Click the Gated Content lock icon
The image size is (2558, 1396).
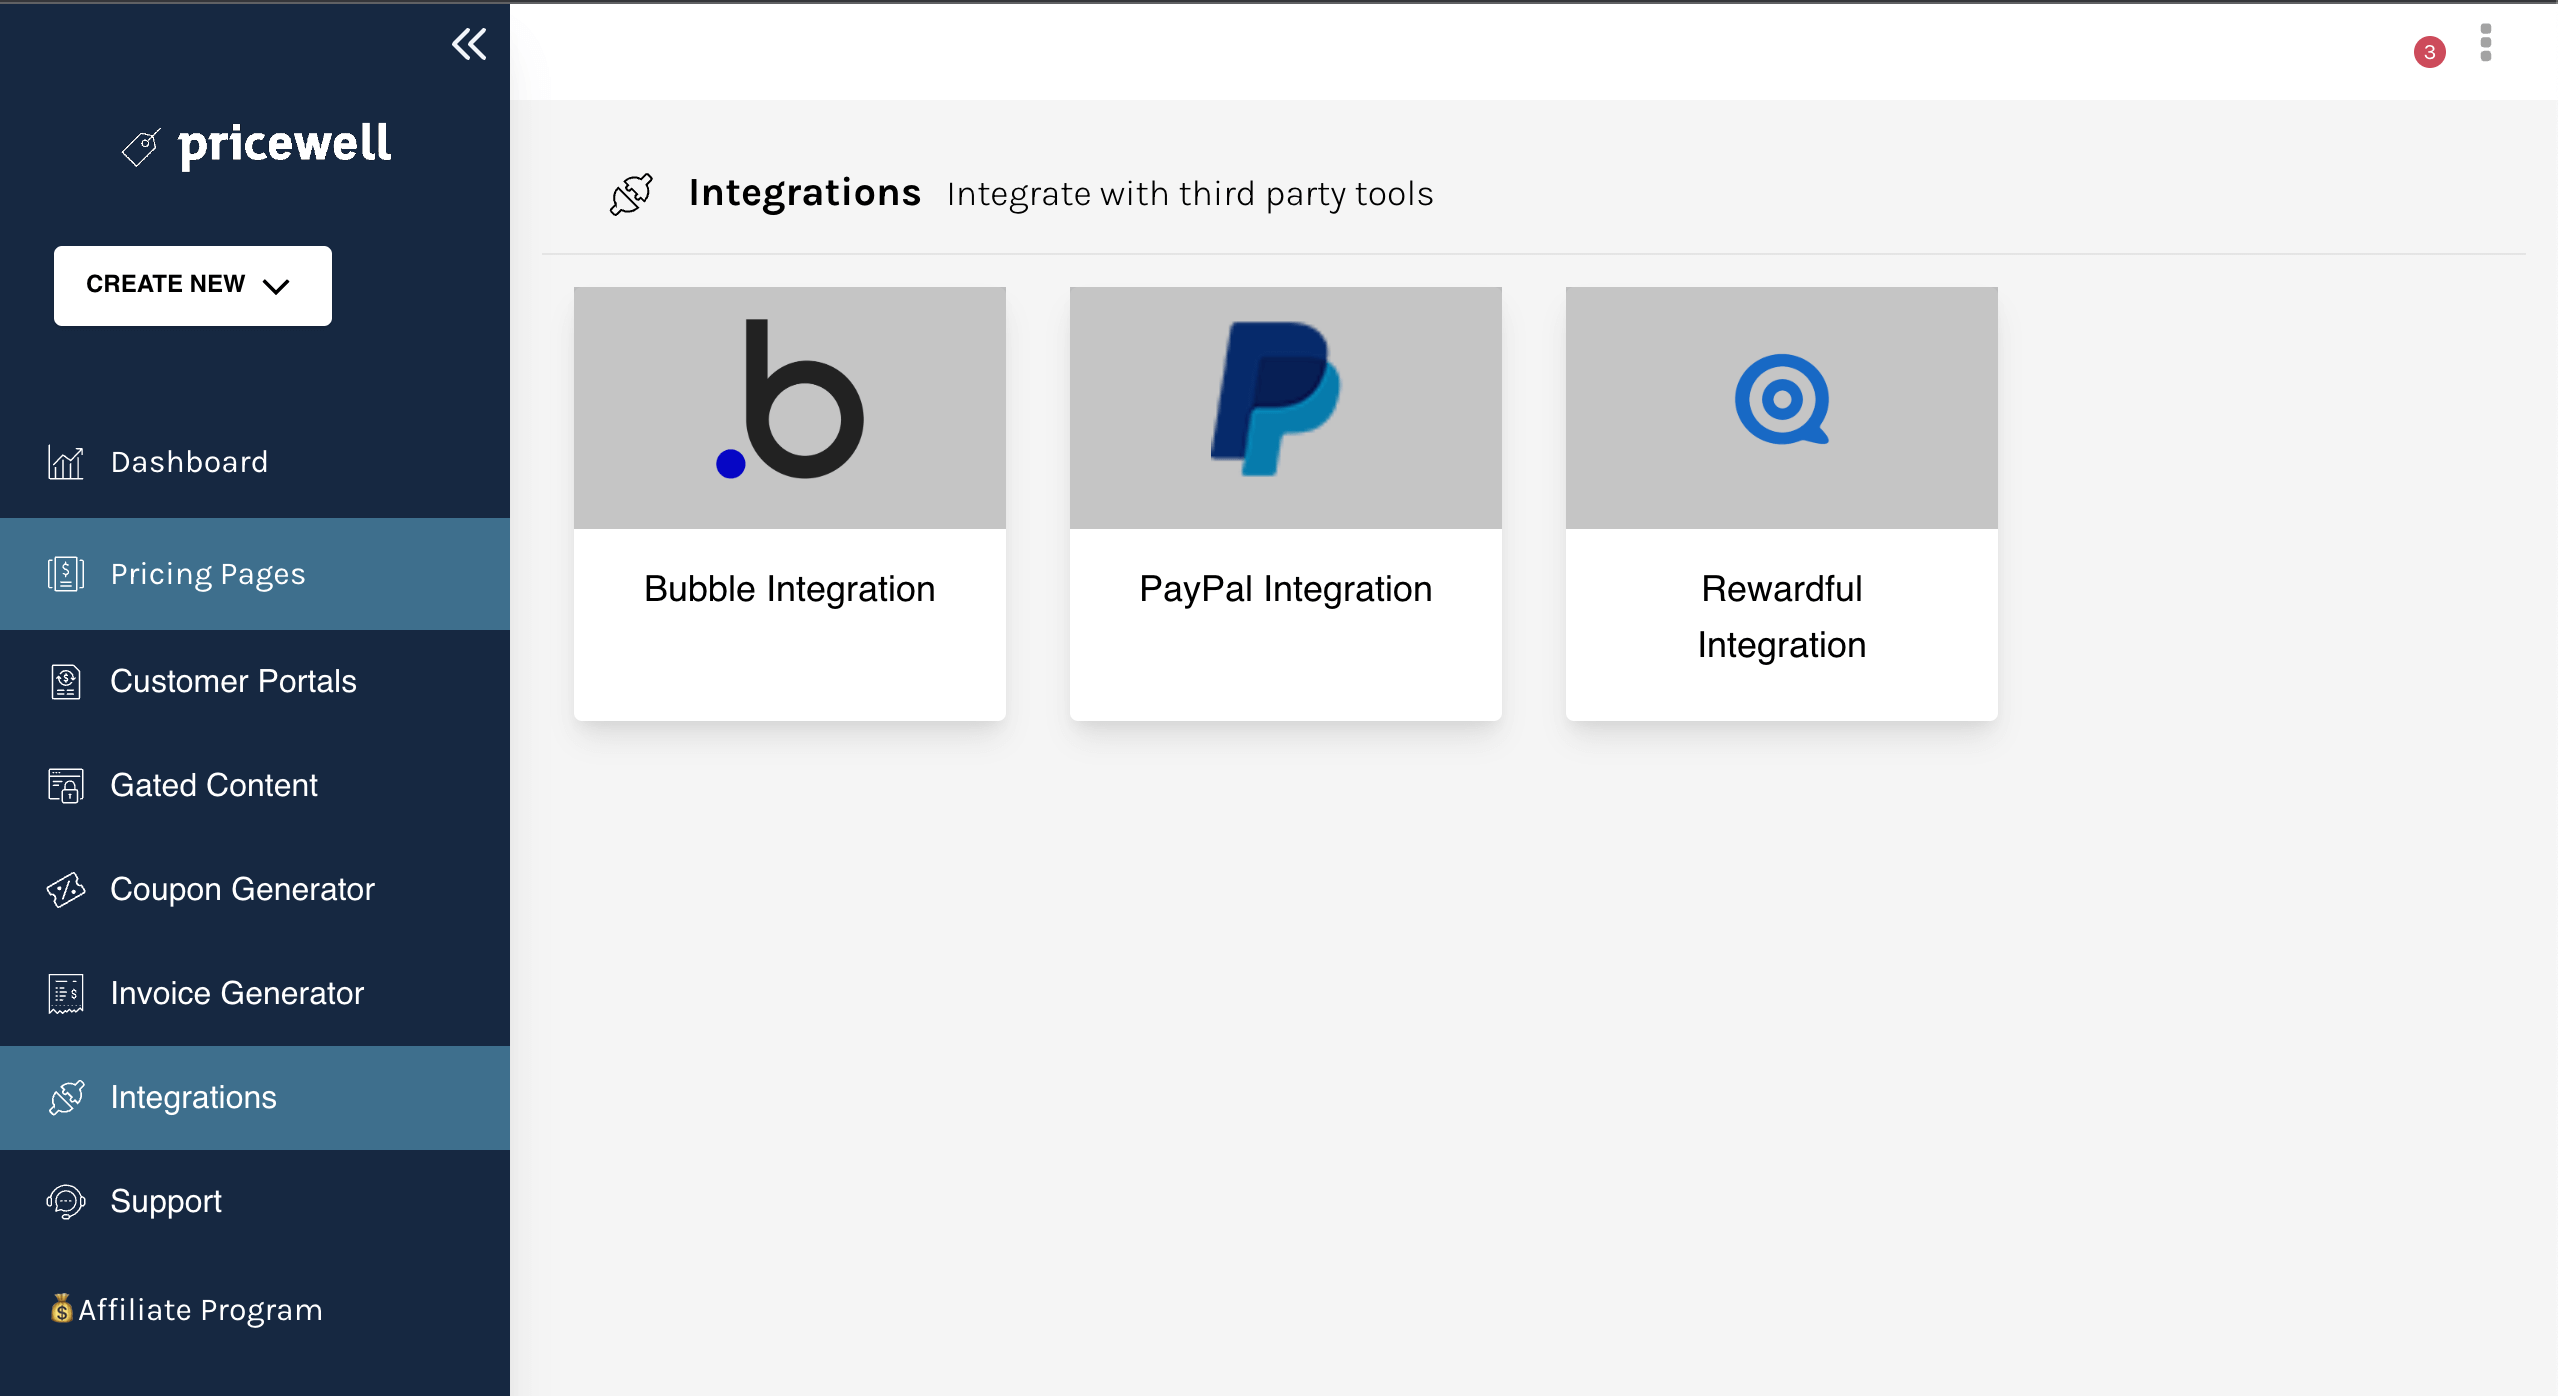pos(65,785)
